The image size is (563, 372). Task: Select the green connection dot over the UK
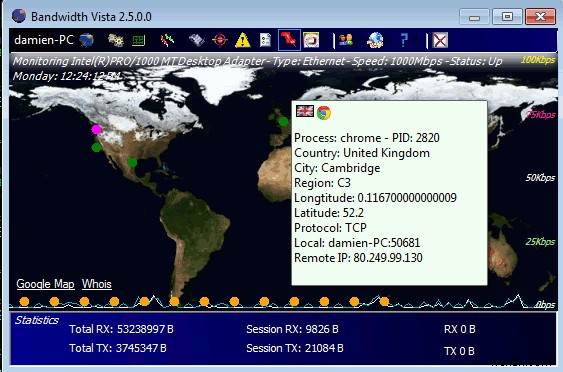(x=283, y=122)
